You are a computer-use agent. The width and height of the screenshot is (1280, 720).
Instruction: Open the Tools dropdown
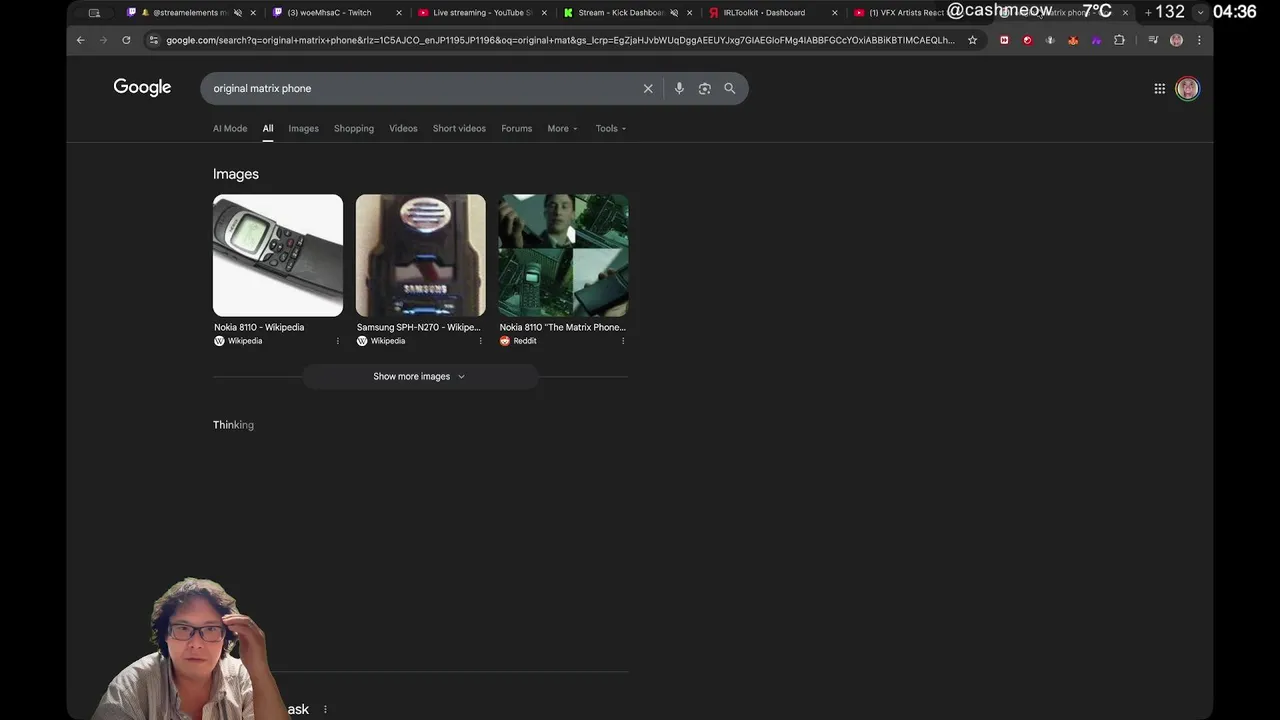click(x=611, y=128)
